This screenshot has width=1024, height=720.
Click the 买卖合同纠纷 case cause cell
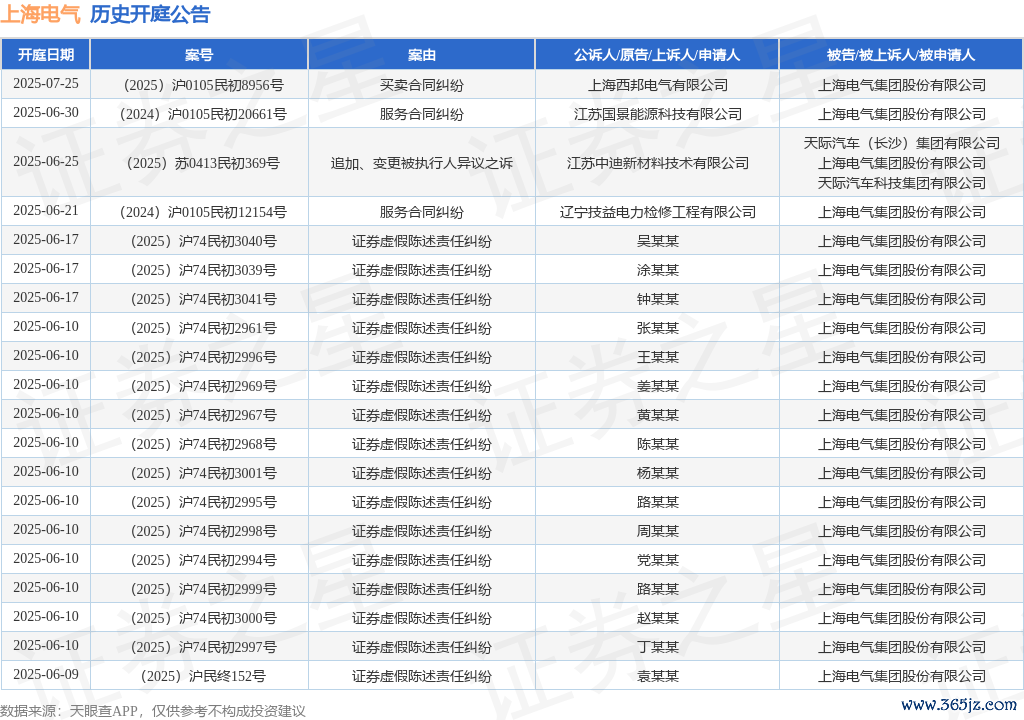(x=421, y=85)
